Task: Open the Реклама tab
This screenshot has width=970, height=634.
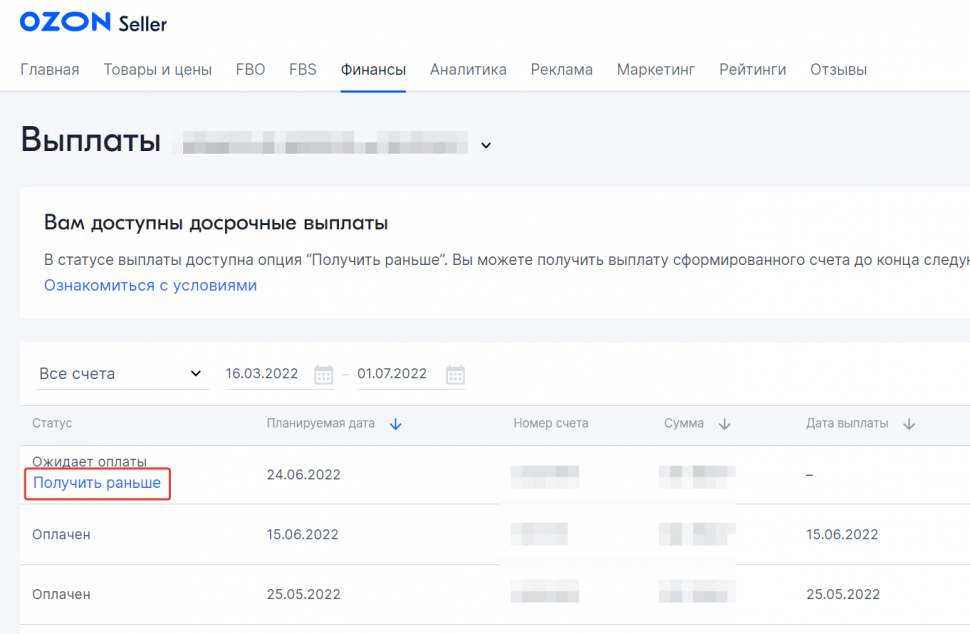Action: [562, 69]
